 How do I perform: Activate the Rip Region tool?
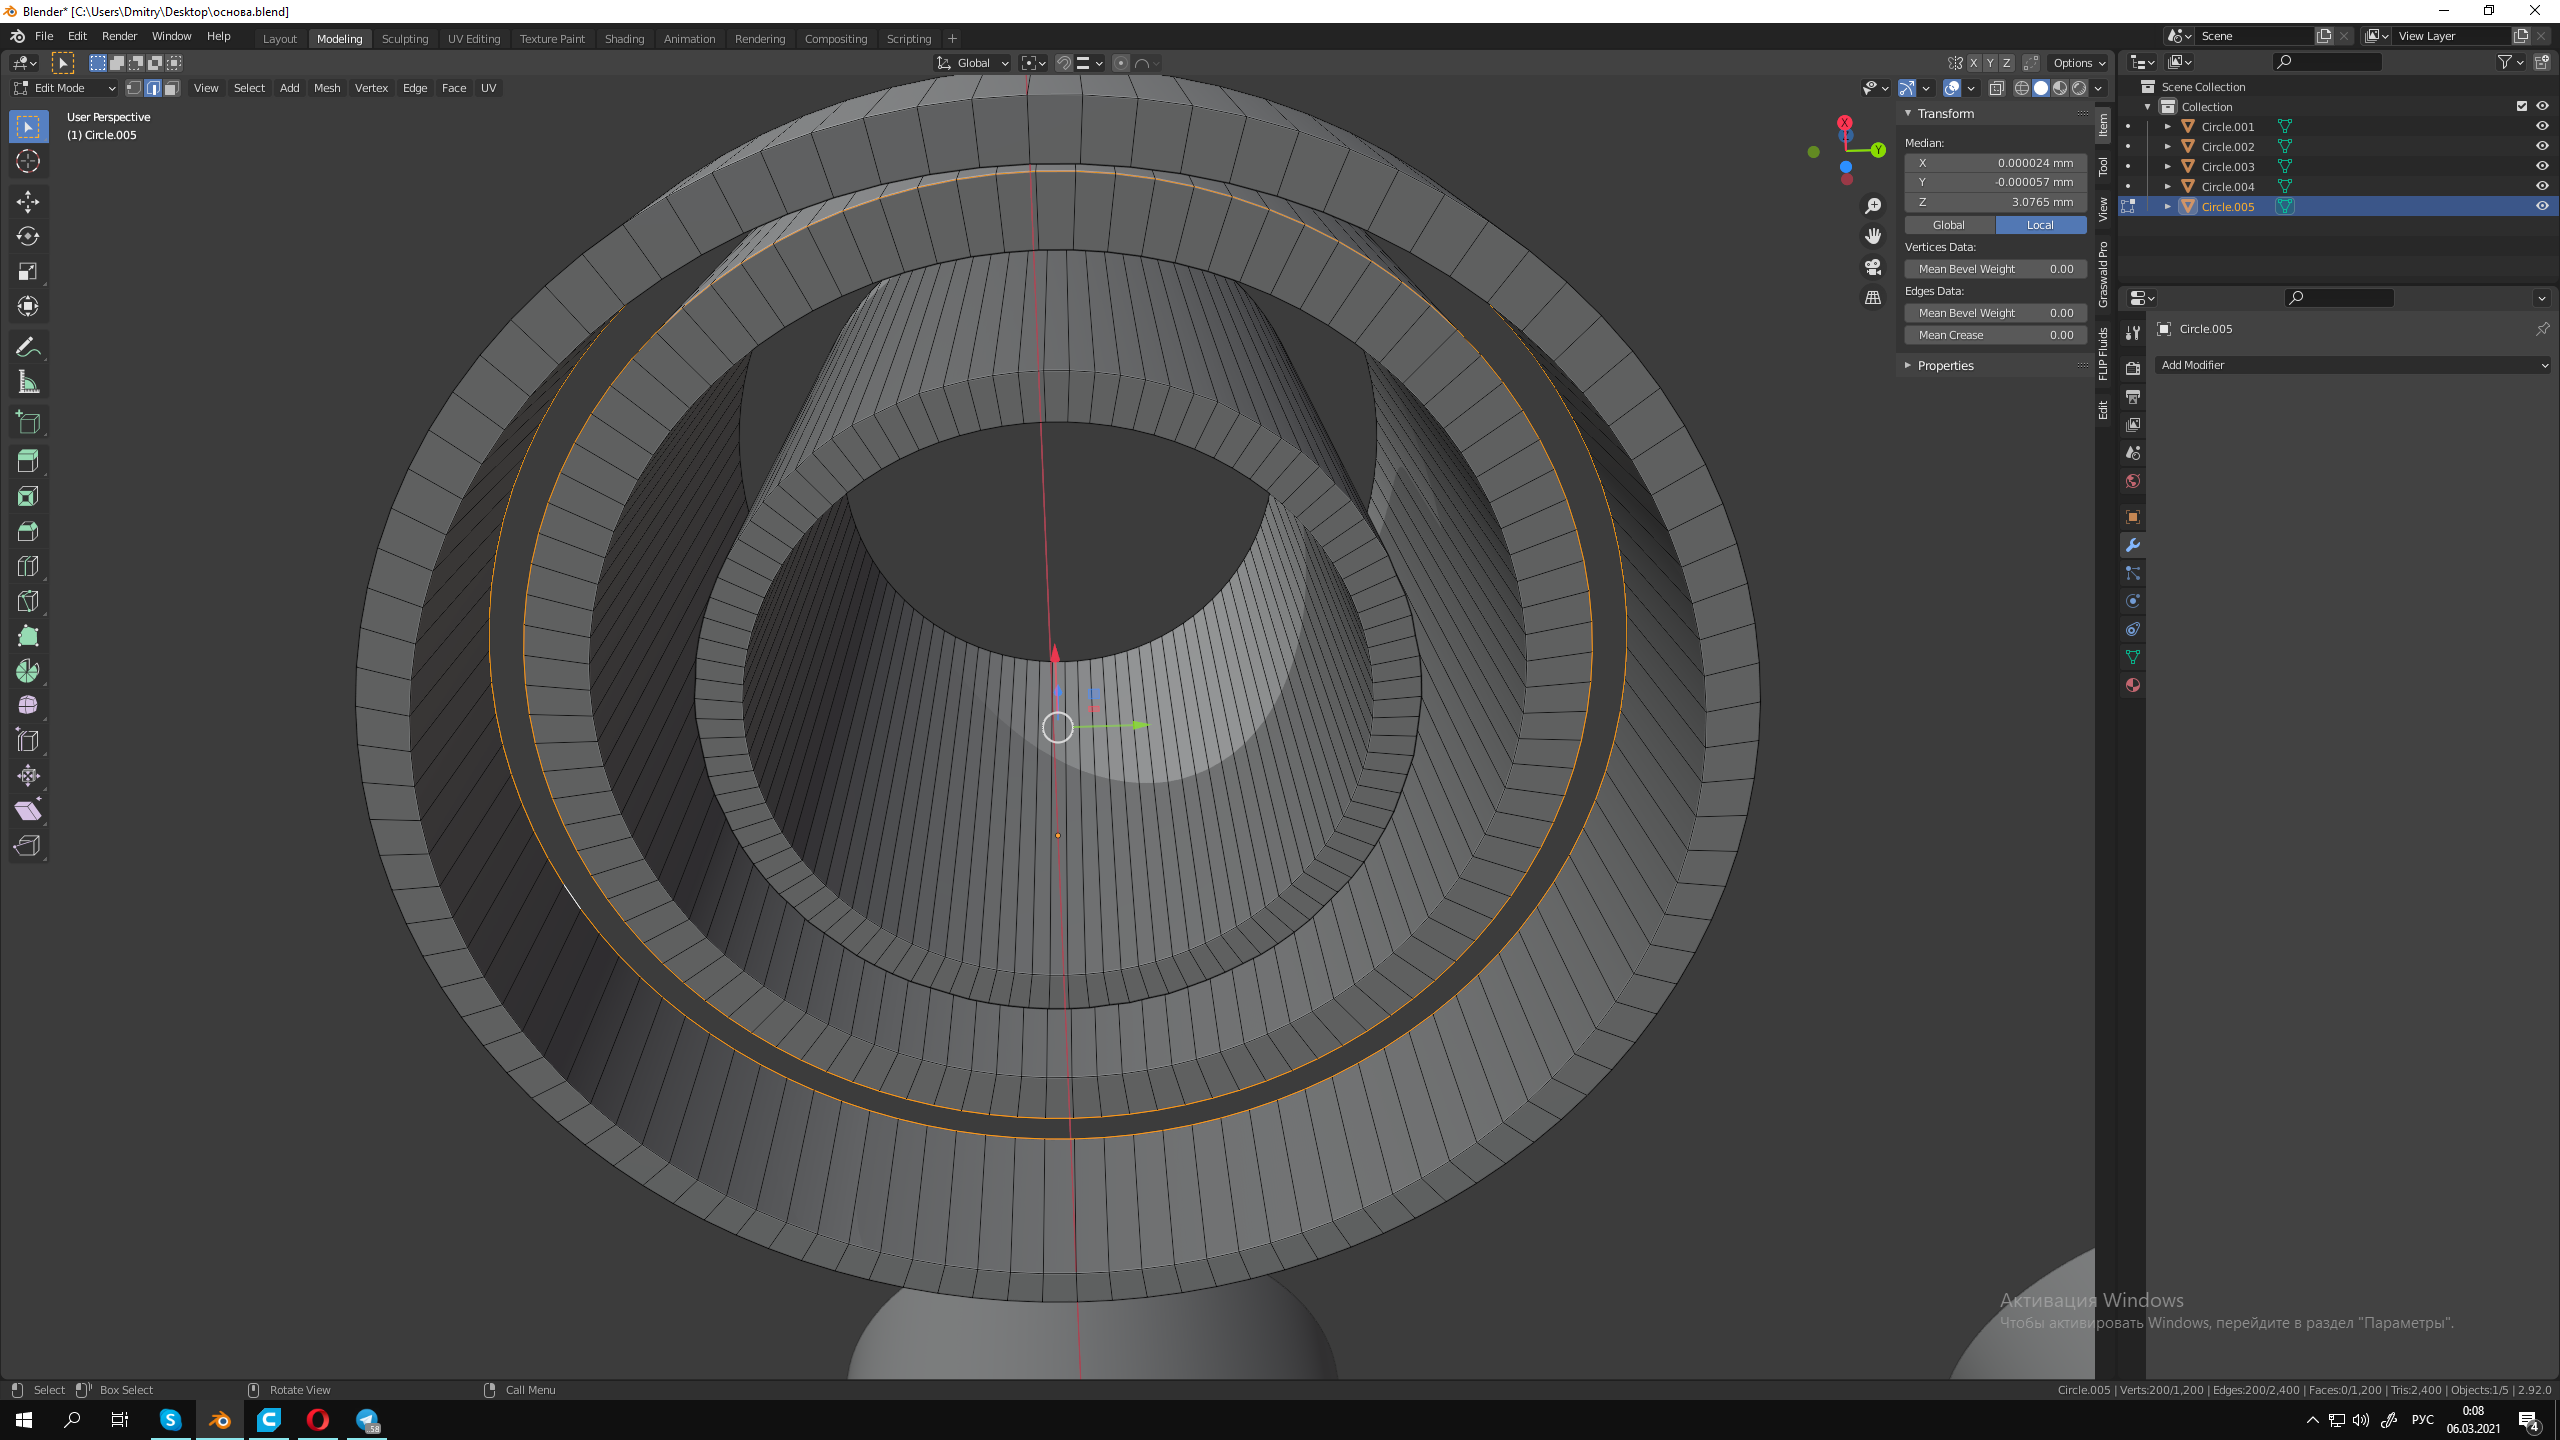pyautogui.click(x=28, y=846)
